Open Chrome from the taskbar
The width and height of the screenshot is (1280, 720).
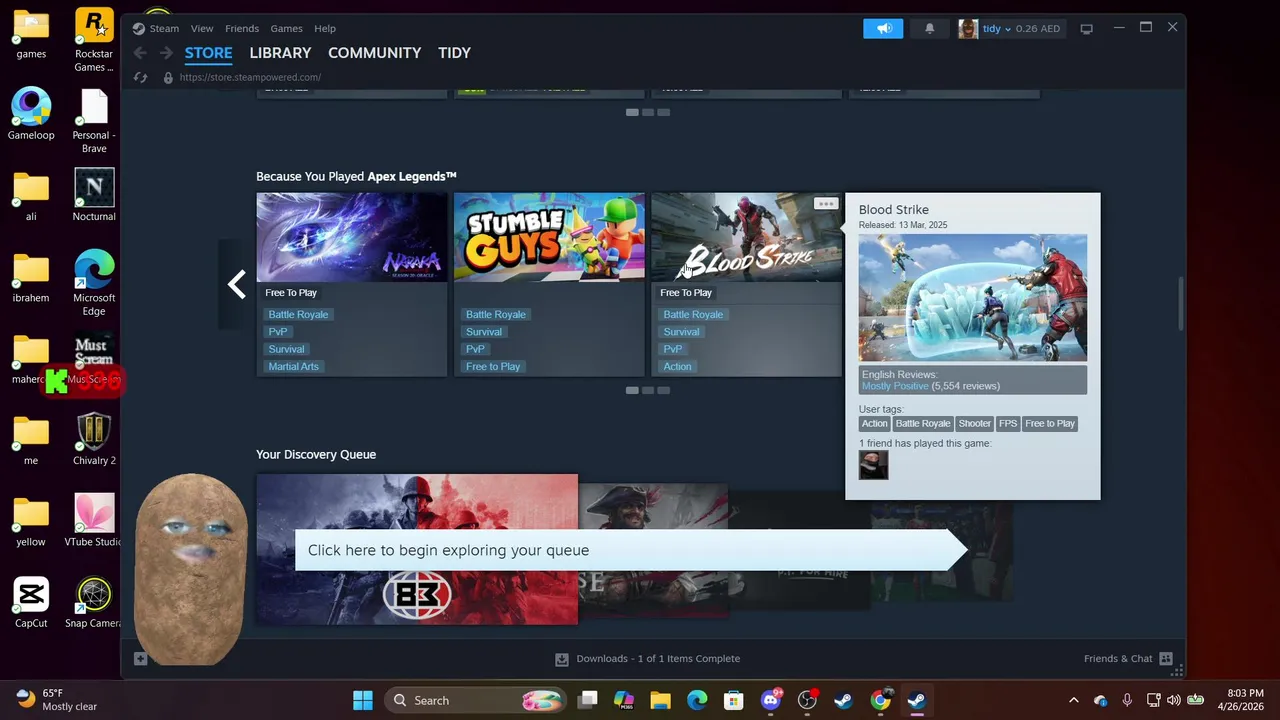880,700
